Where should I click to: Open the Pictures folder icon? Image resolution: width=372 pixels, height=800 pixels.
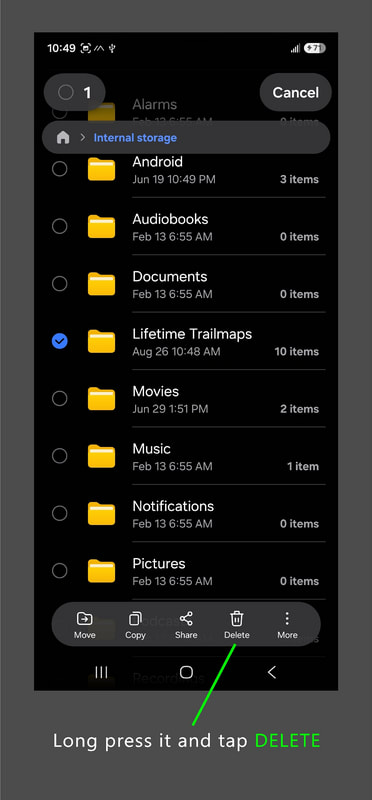101,571
